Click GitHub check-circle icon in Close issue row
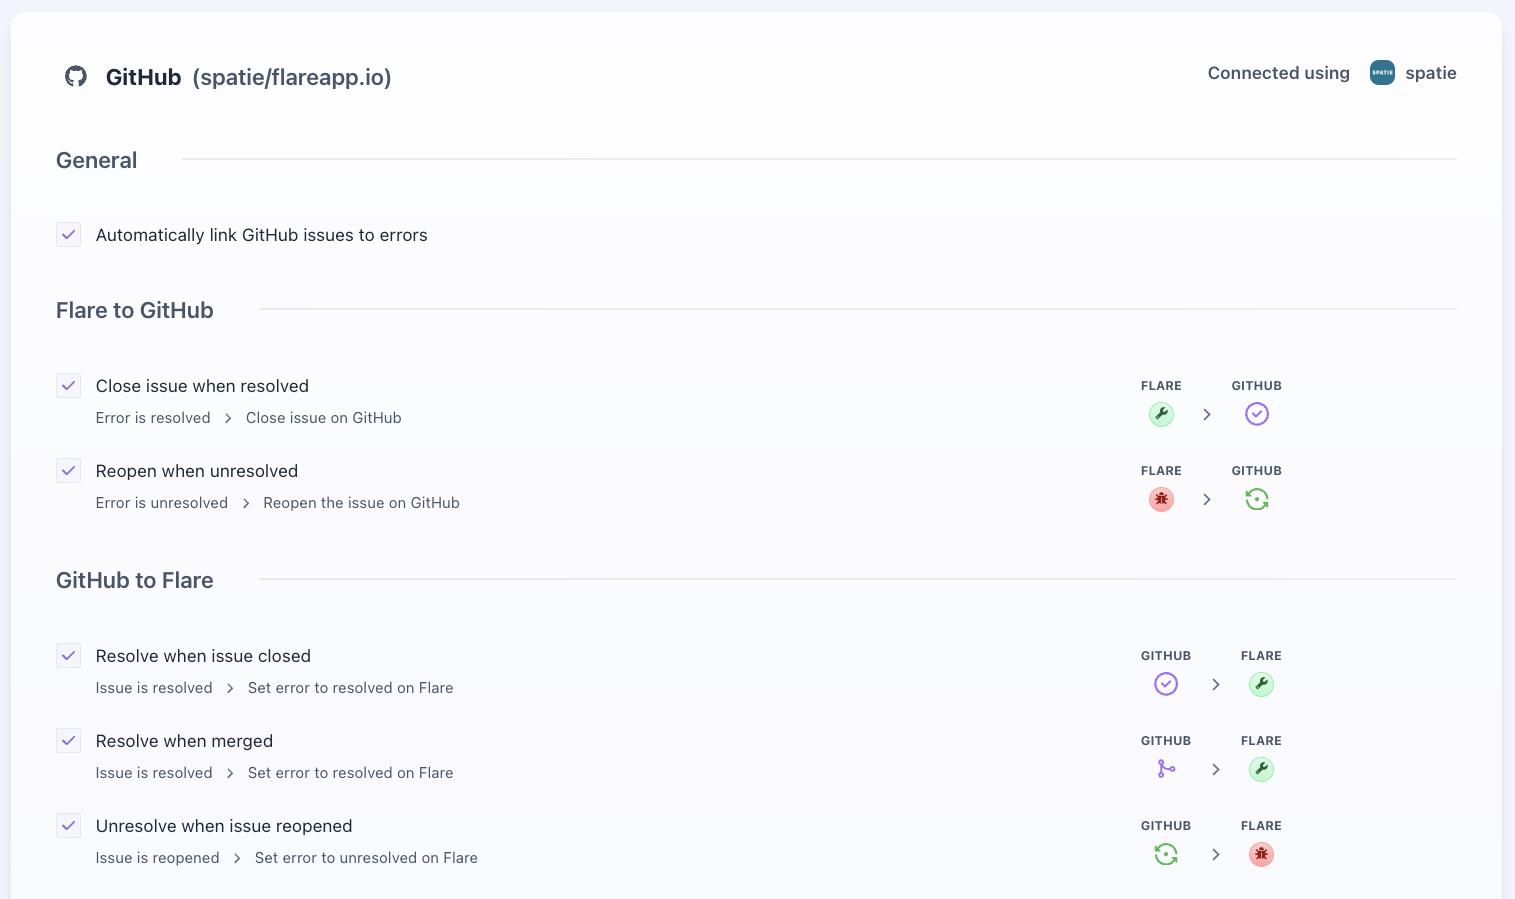Screen dimensions: 1515x899 pos(1257,414)
